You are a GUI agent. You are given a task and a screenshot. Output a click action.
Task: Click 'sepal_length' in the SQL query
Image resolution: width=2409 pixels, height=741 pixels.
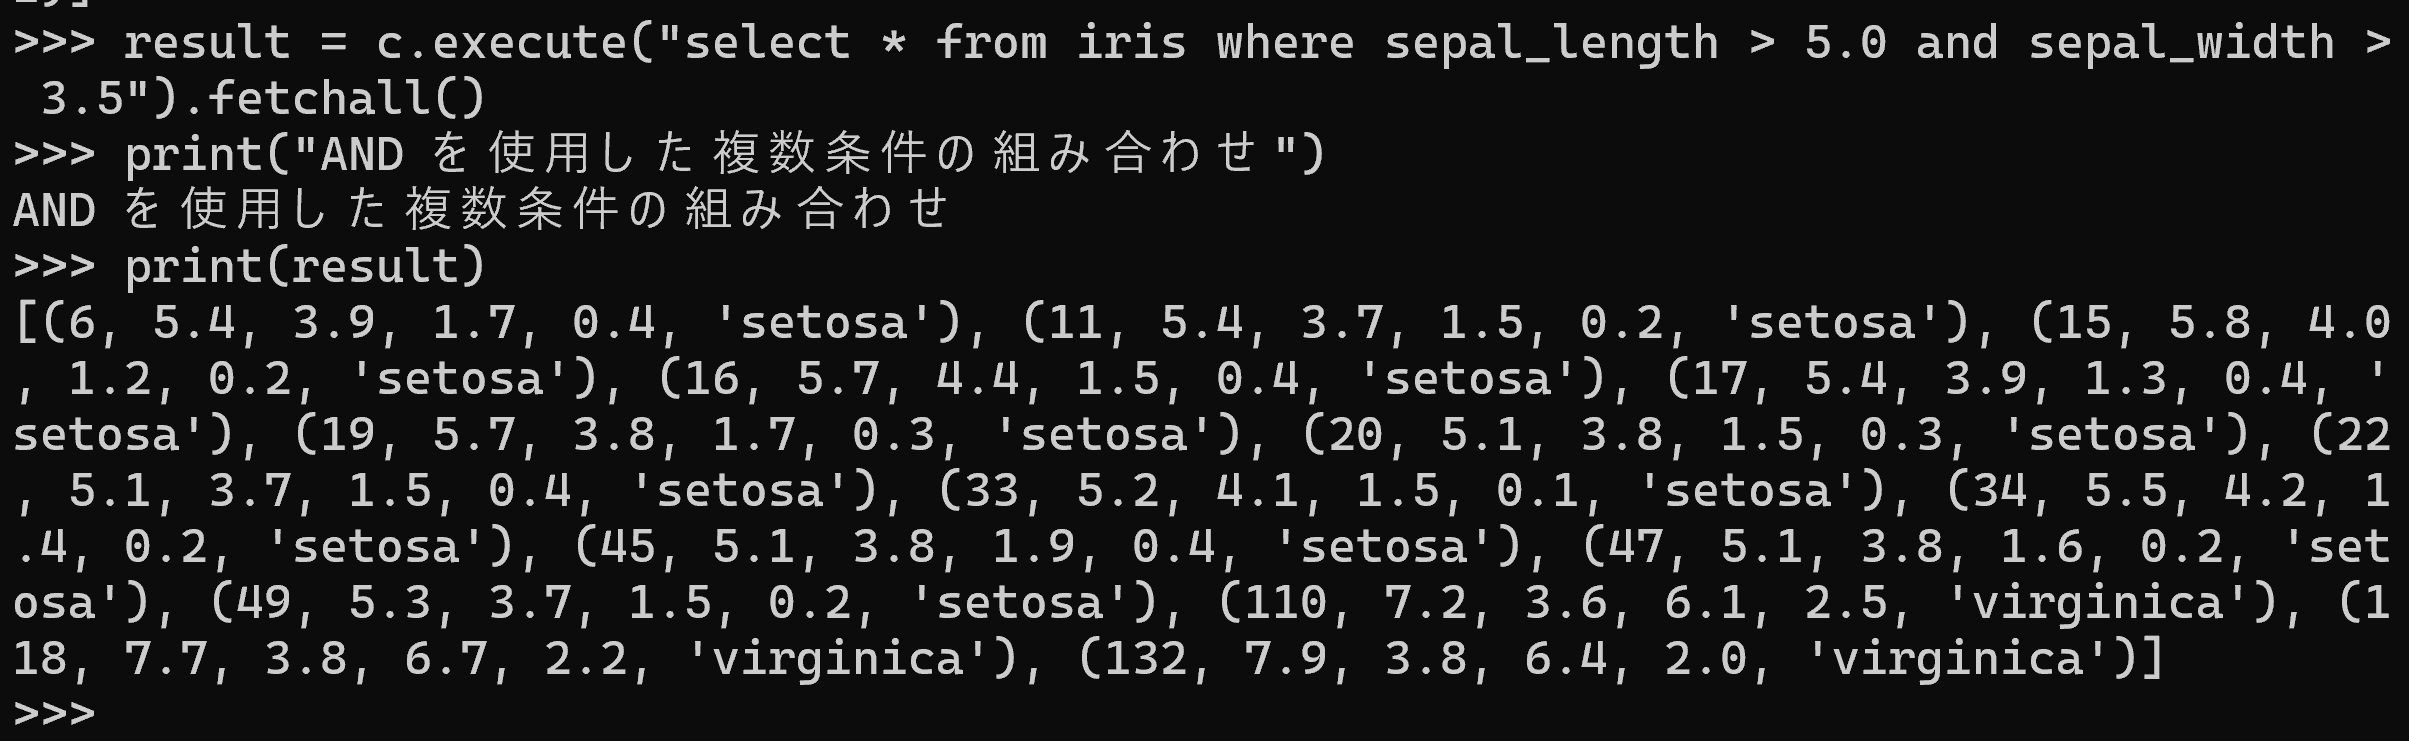(x=1551, y=43)
